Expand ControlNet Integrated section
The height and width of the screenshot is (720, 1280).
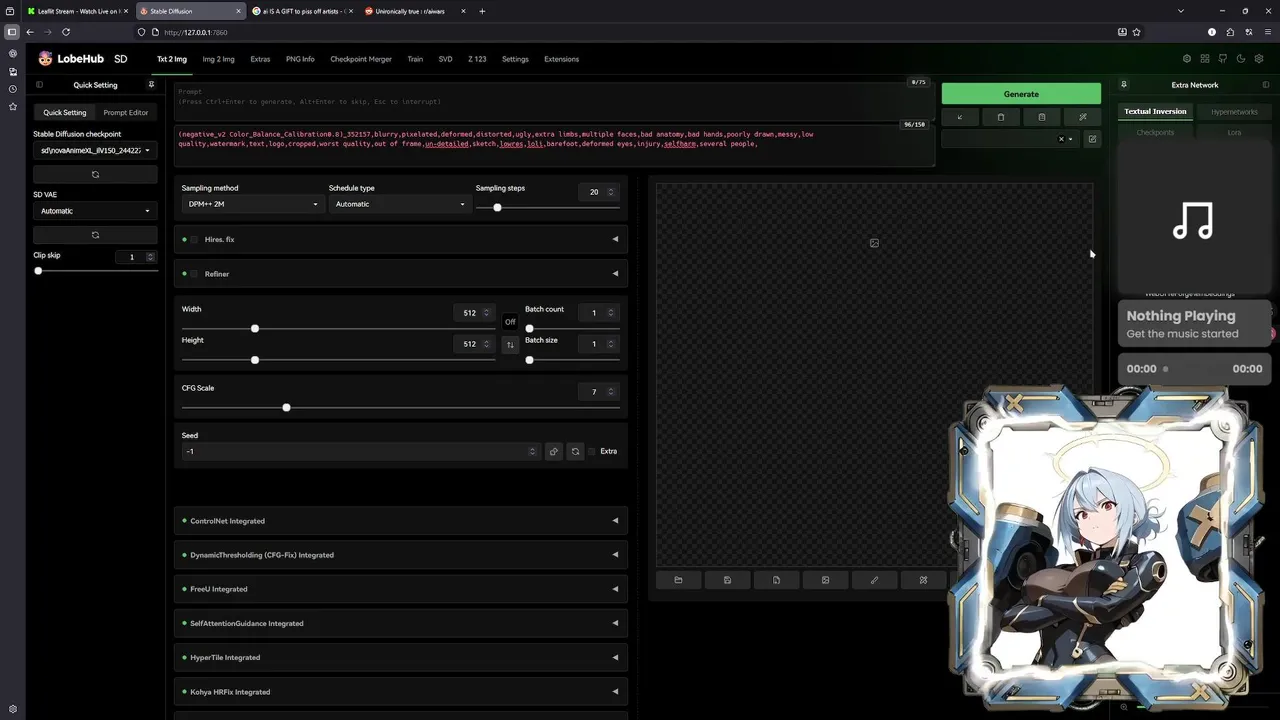click(400, 521)
